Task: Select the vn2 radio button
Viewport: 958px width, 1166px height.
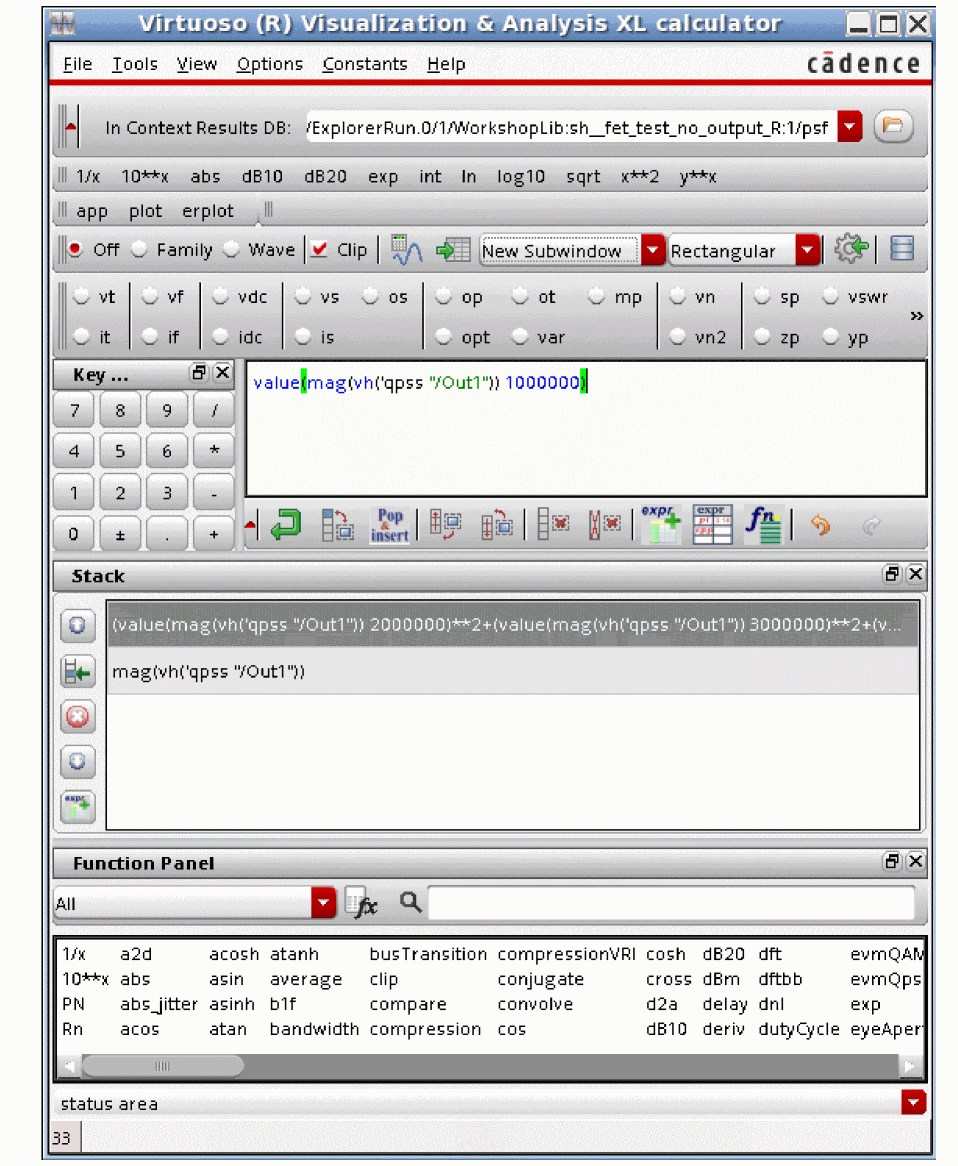Action: 678,336
